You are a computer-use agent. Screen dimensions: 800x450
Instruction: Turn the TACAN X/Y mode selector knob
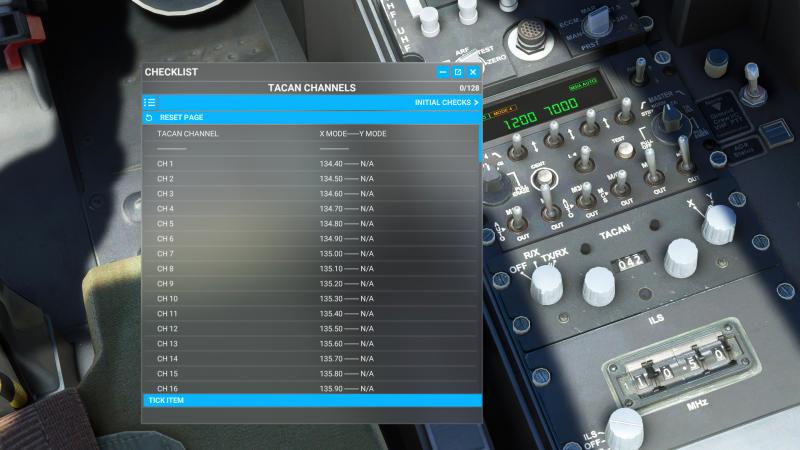[x=719, y=224]
